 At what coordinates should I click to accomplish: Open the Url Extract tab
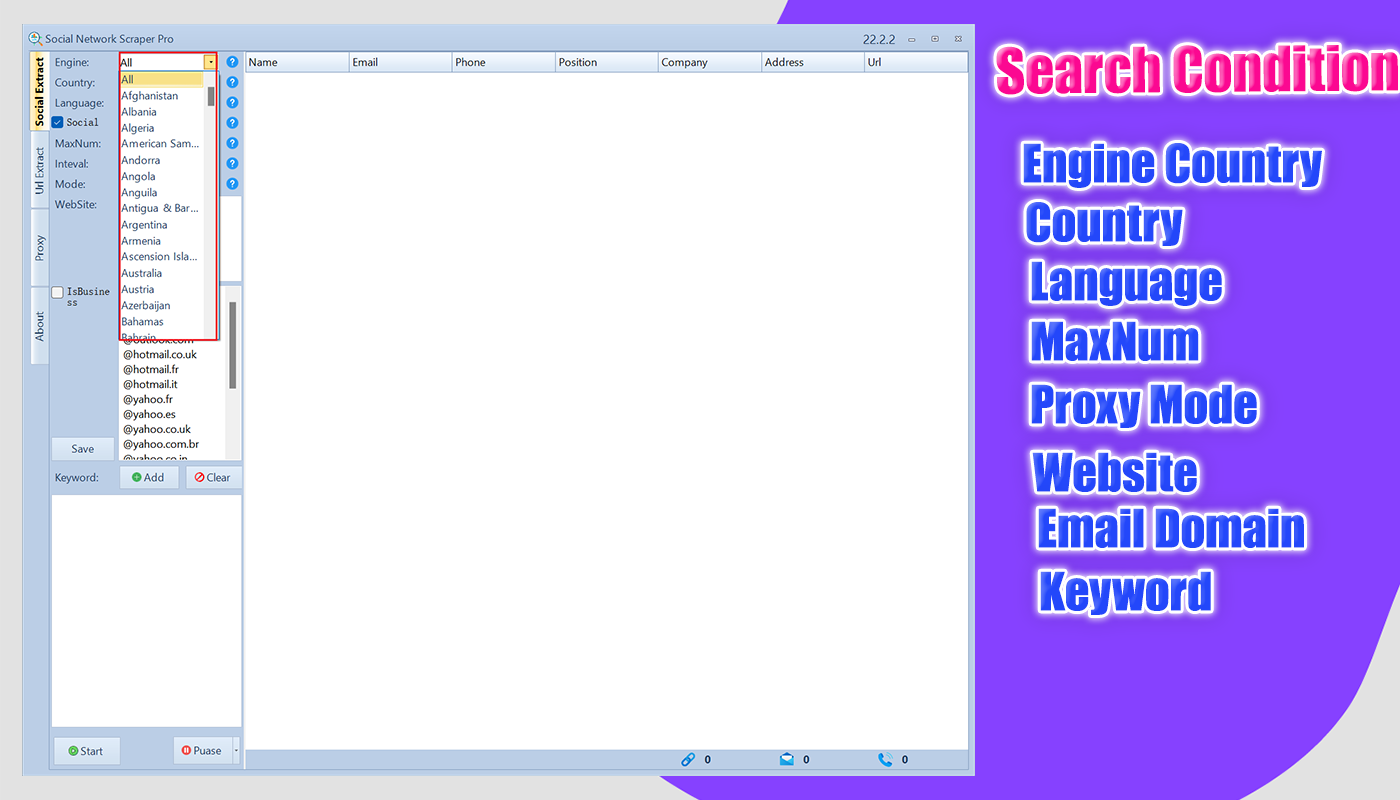[x=40, y=170]
